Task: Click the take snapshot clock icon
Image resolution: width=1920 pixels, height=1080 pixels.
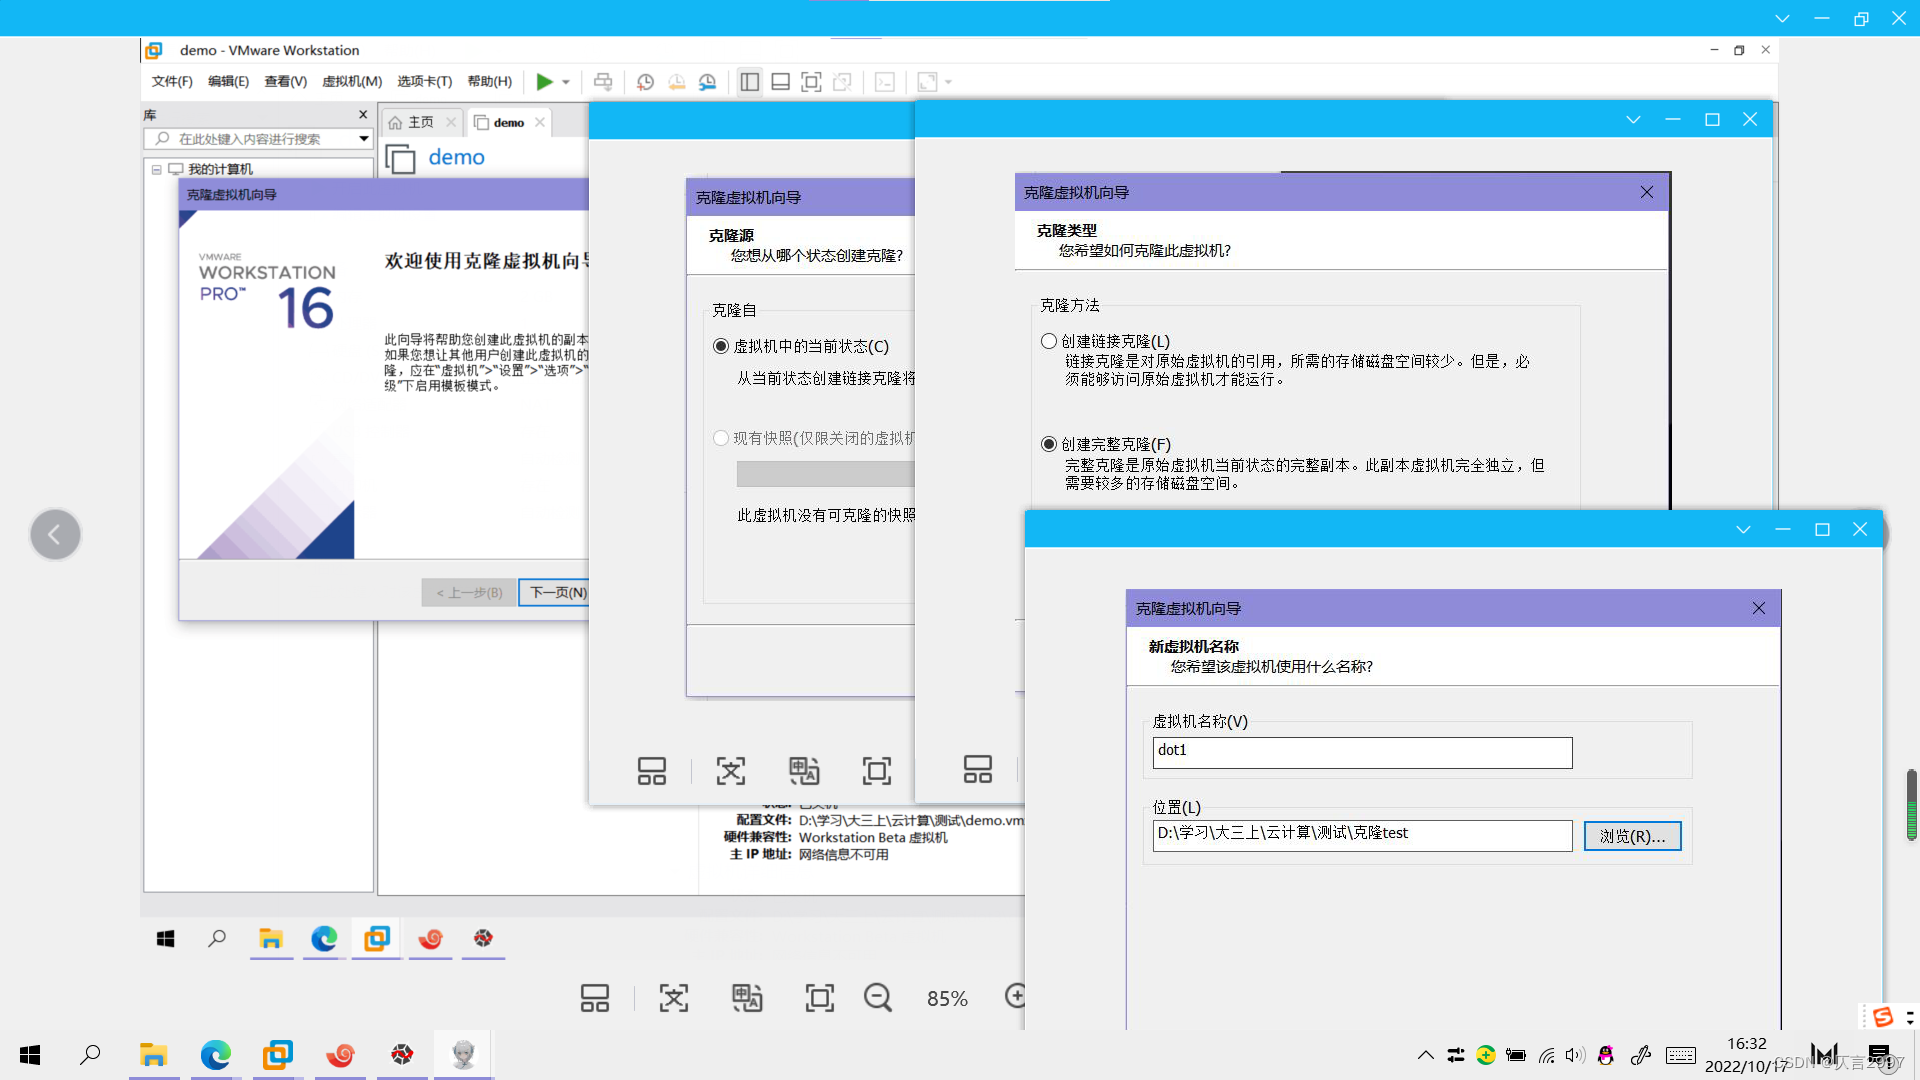Action: pos(645,82)
